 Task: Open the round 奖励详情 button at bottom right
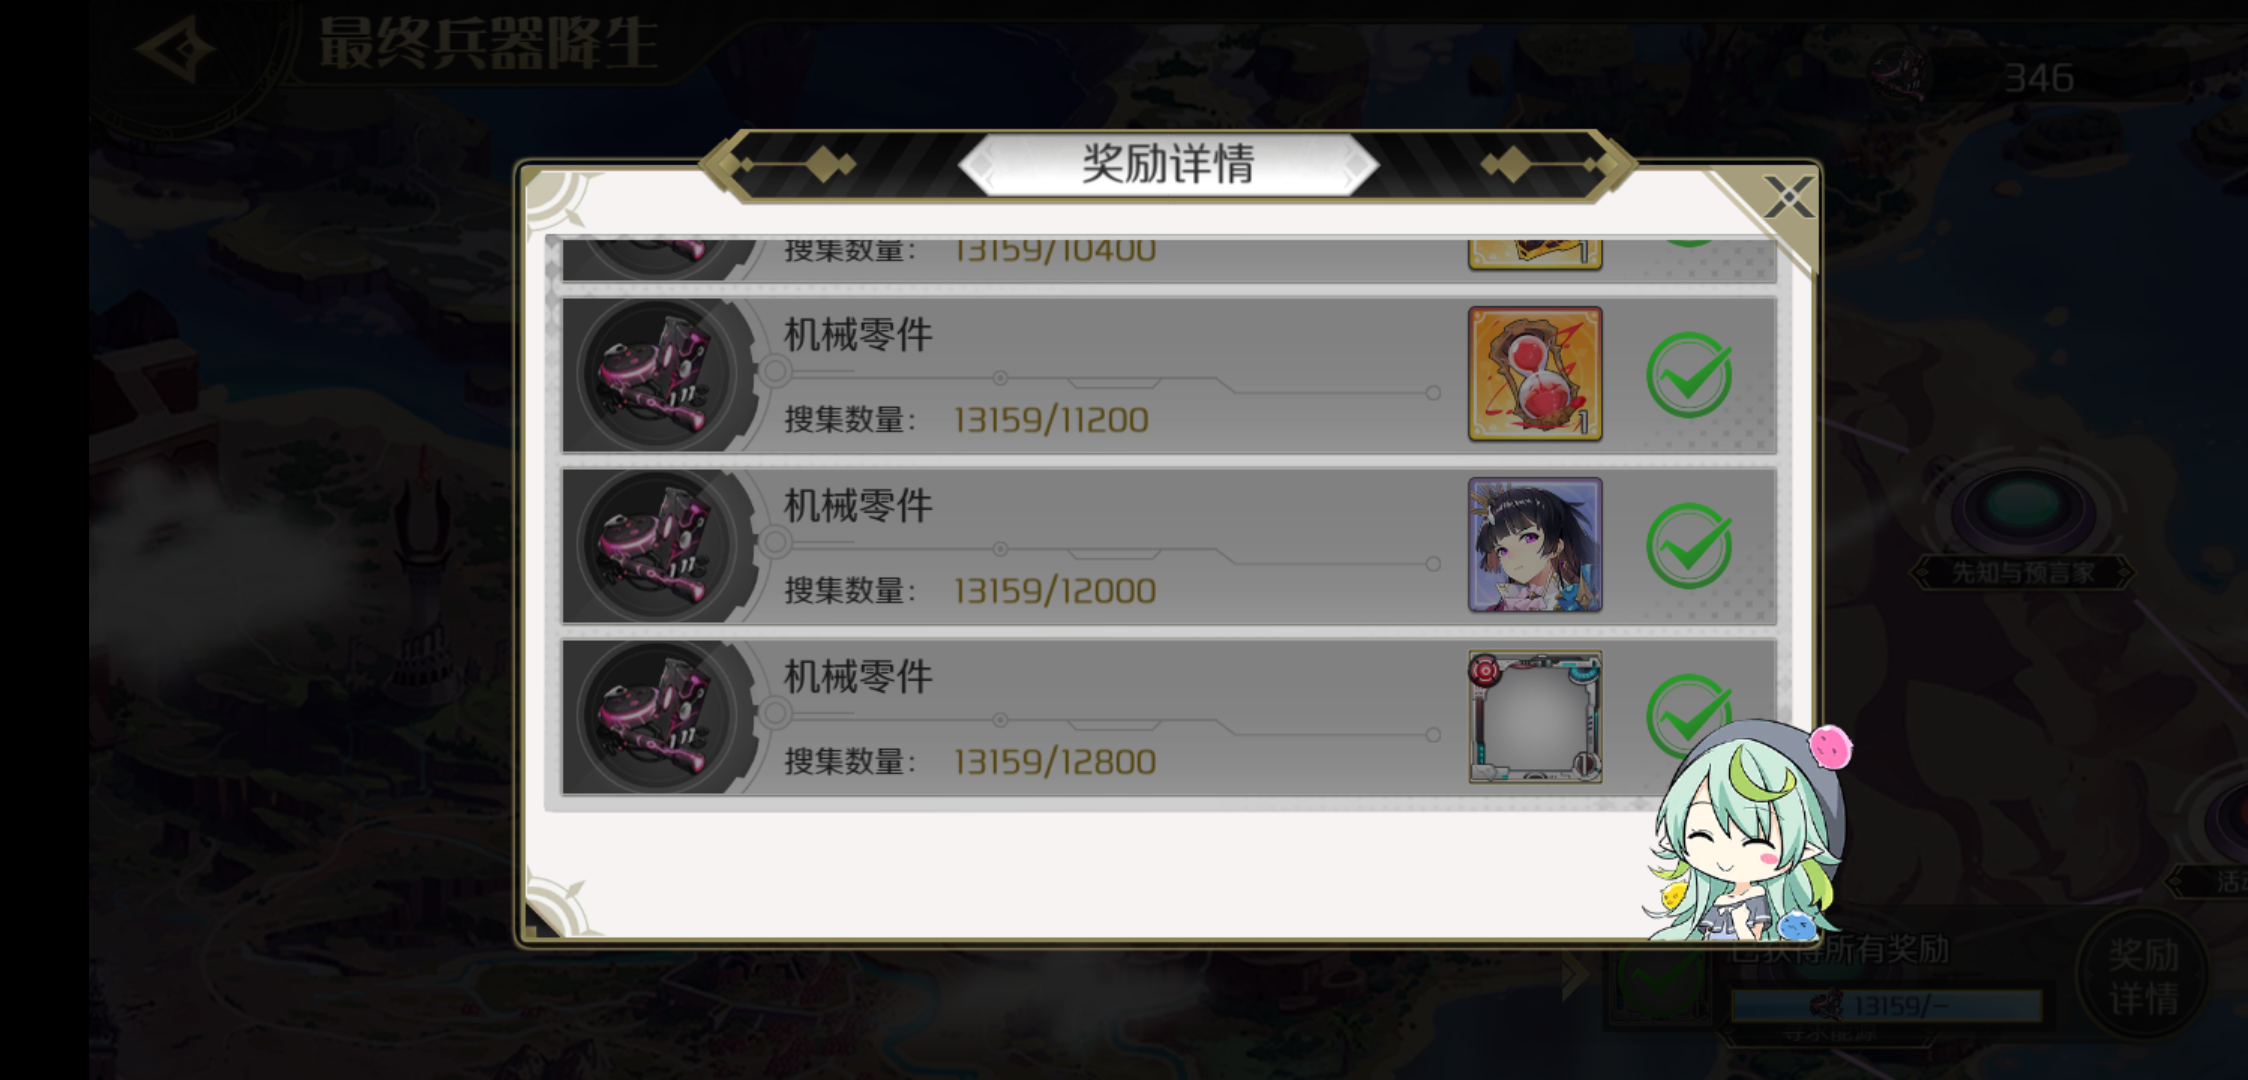pos(2144,976)
